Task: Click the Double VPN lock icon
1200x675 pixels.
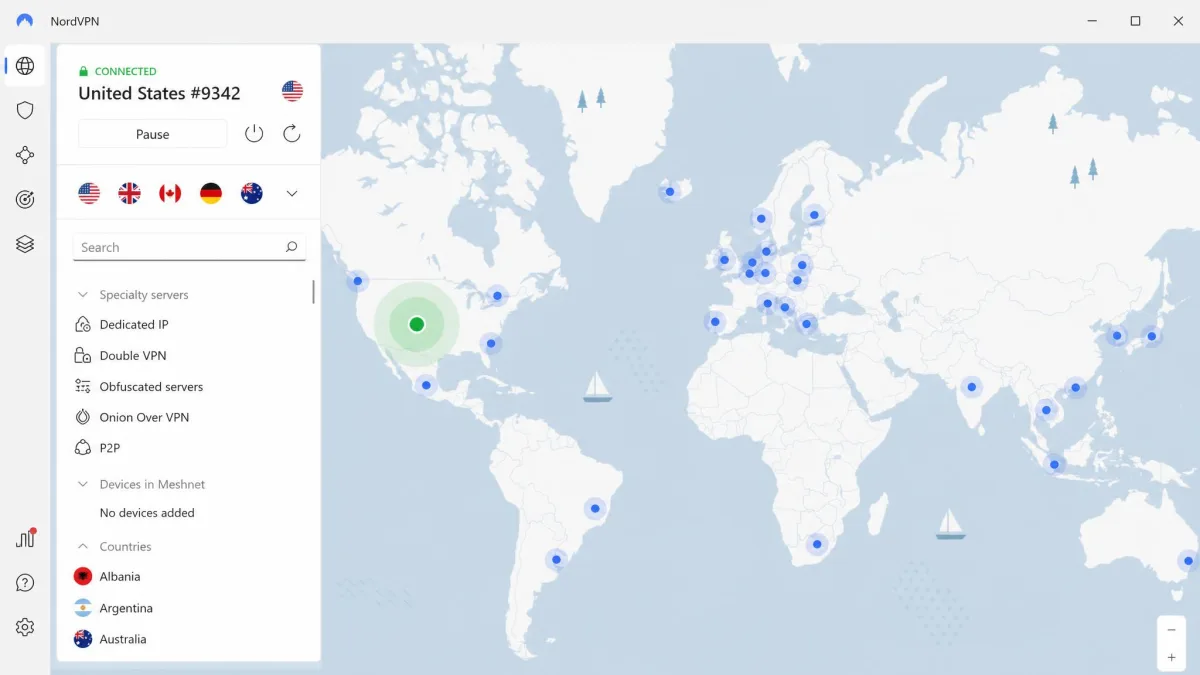Action: point(83,355)
